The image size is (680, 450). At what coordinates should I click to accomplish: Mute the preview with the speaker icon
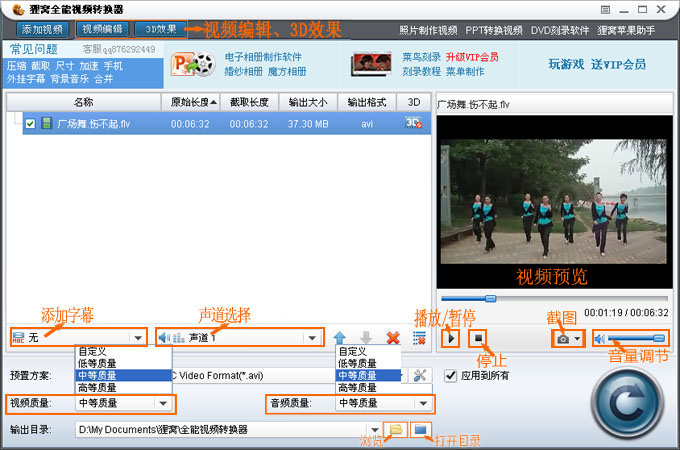599,339
